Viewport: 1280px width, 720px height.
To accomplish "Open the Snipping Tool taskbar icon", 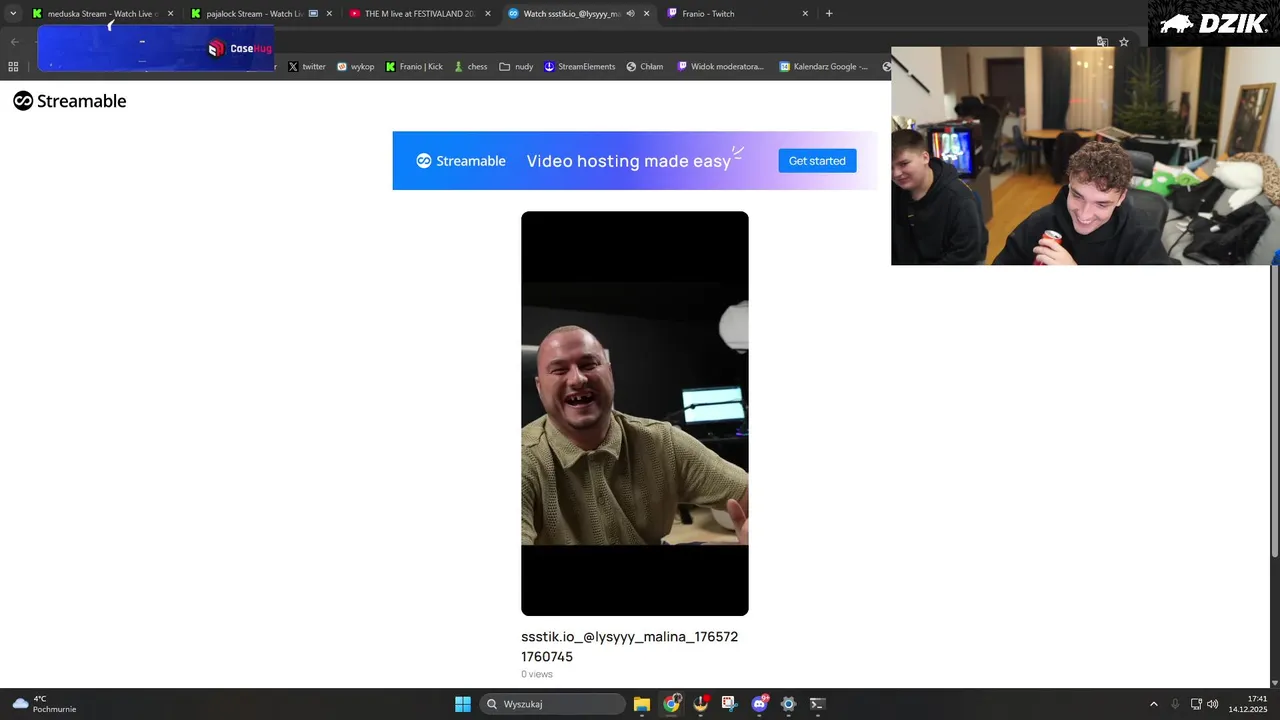I will 729,704.
